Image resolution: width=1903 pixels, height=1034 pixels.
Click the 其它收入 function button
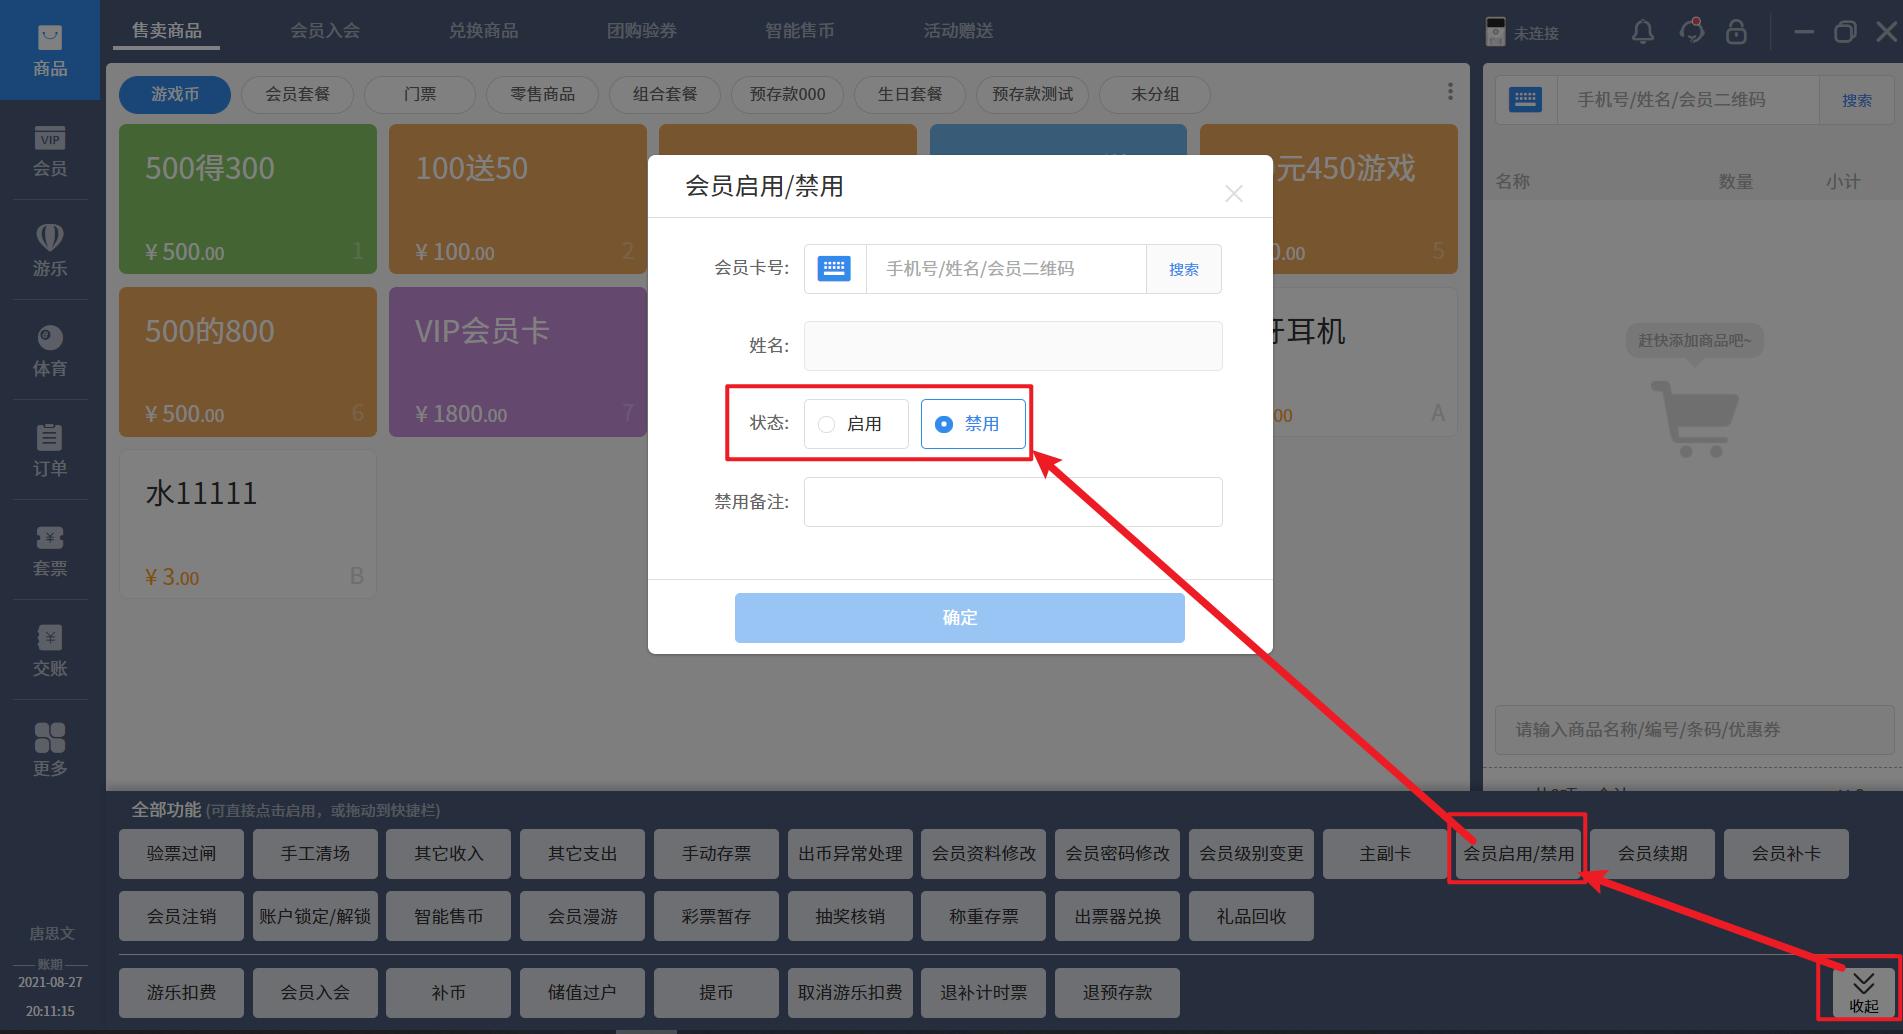[449, 854]
